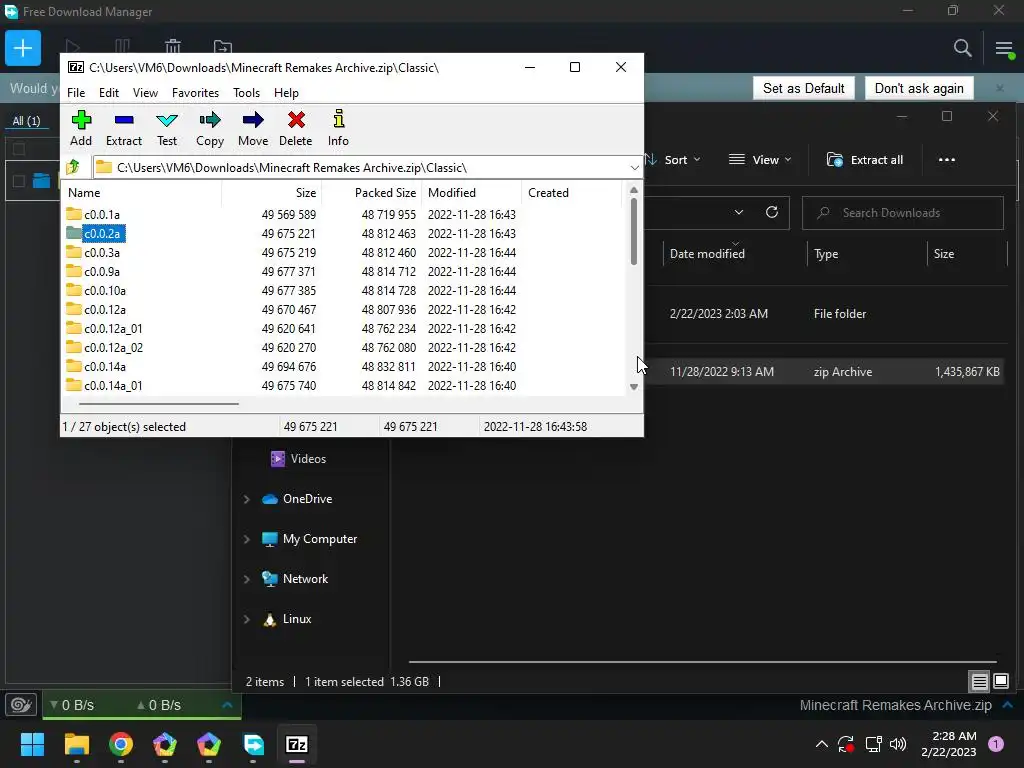1024x768 pixels.
Task: Show hidden system tray icons
Action: (x=822, y=744)
